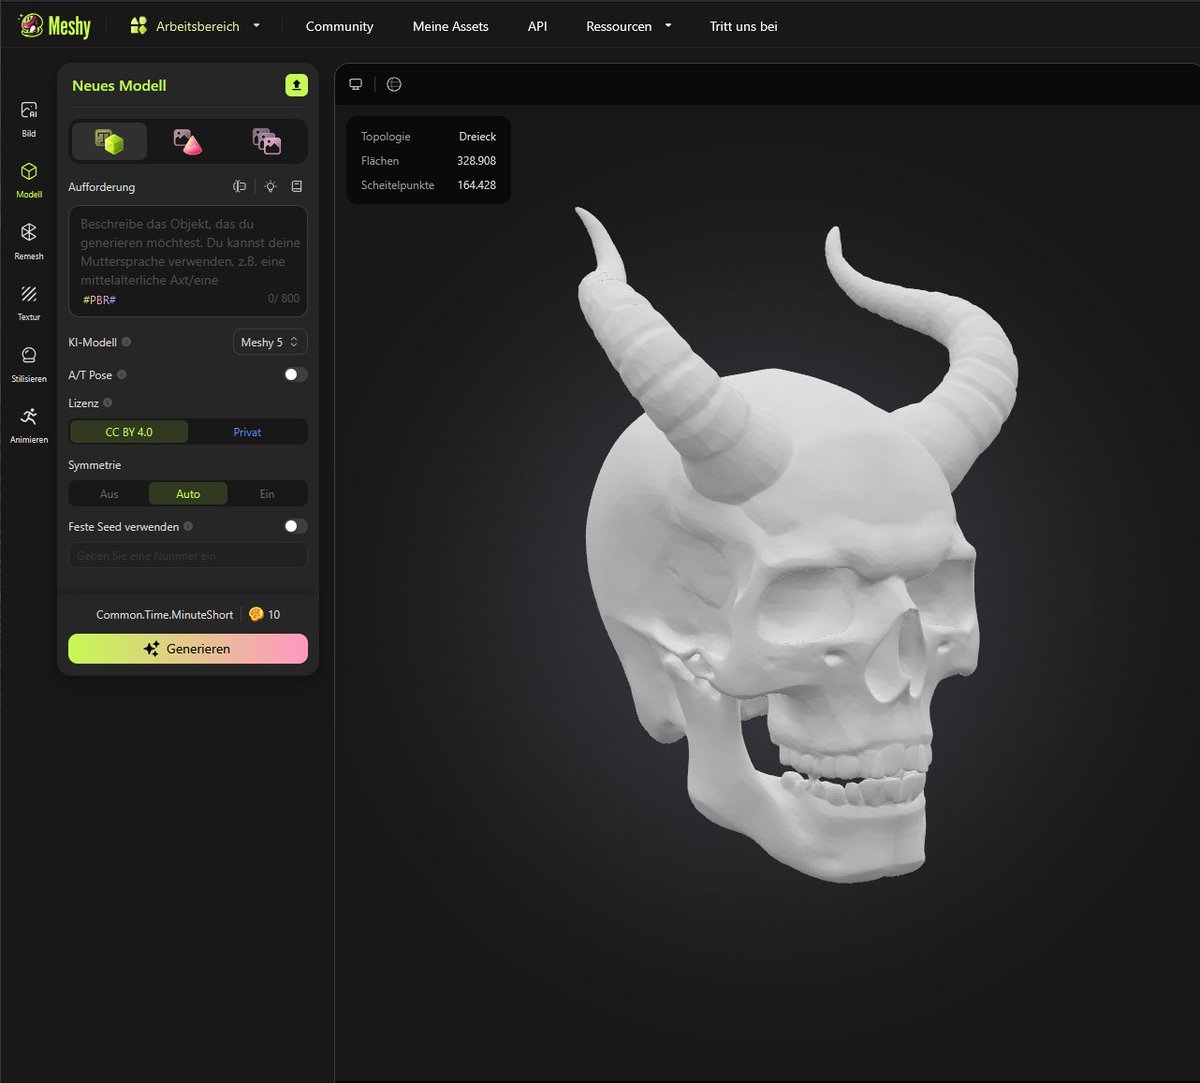Select the Bild tool in the sidebar
Image resolution: width=1200 pixels, height=1083 pixels.
pyautogui.click(x=27, y=115)
